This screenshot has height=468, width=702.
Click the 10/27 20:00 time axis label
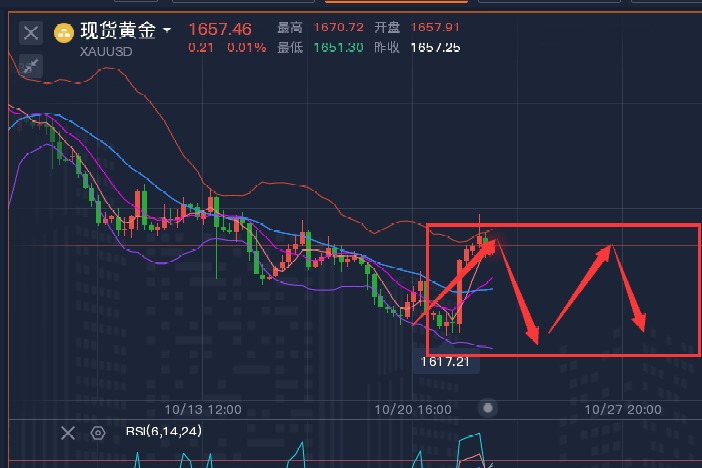[x=622, y=409]
